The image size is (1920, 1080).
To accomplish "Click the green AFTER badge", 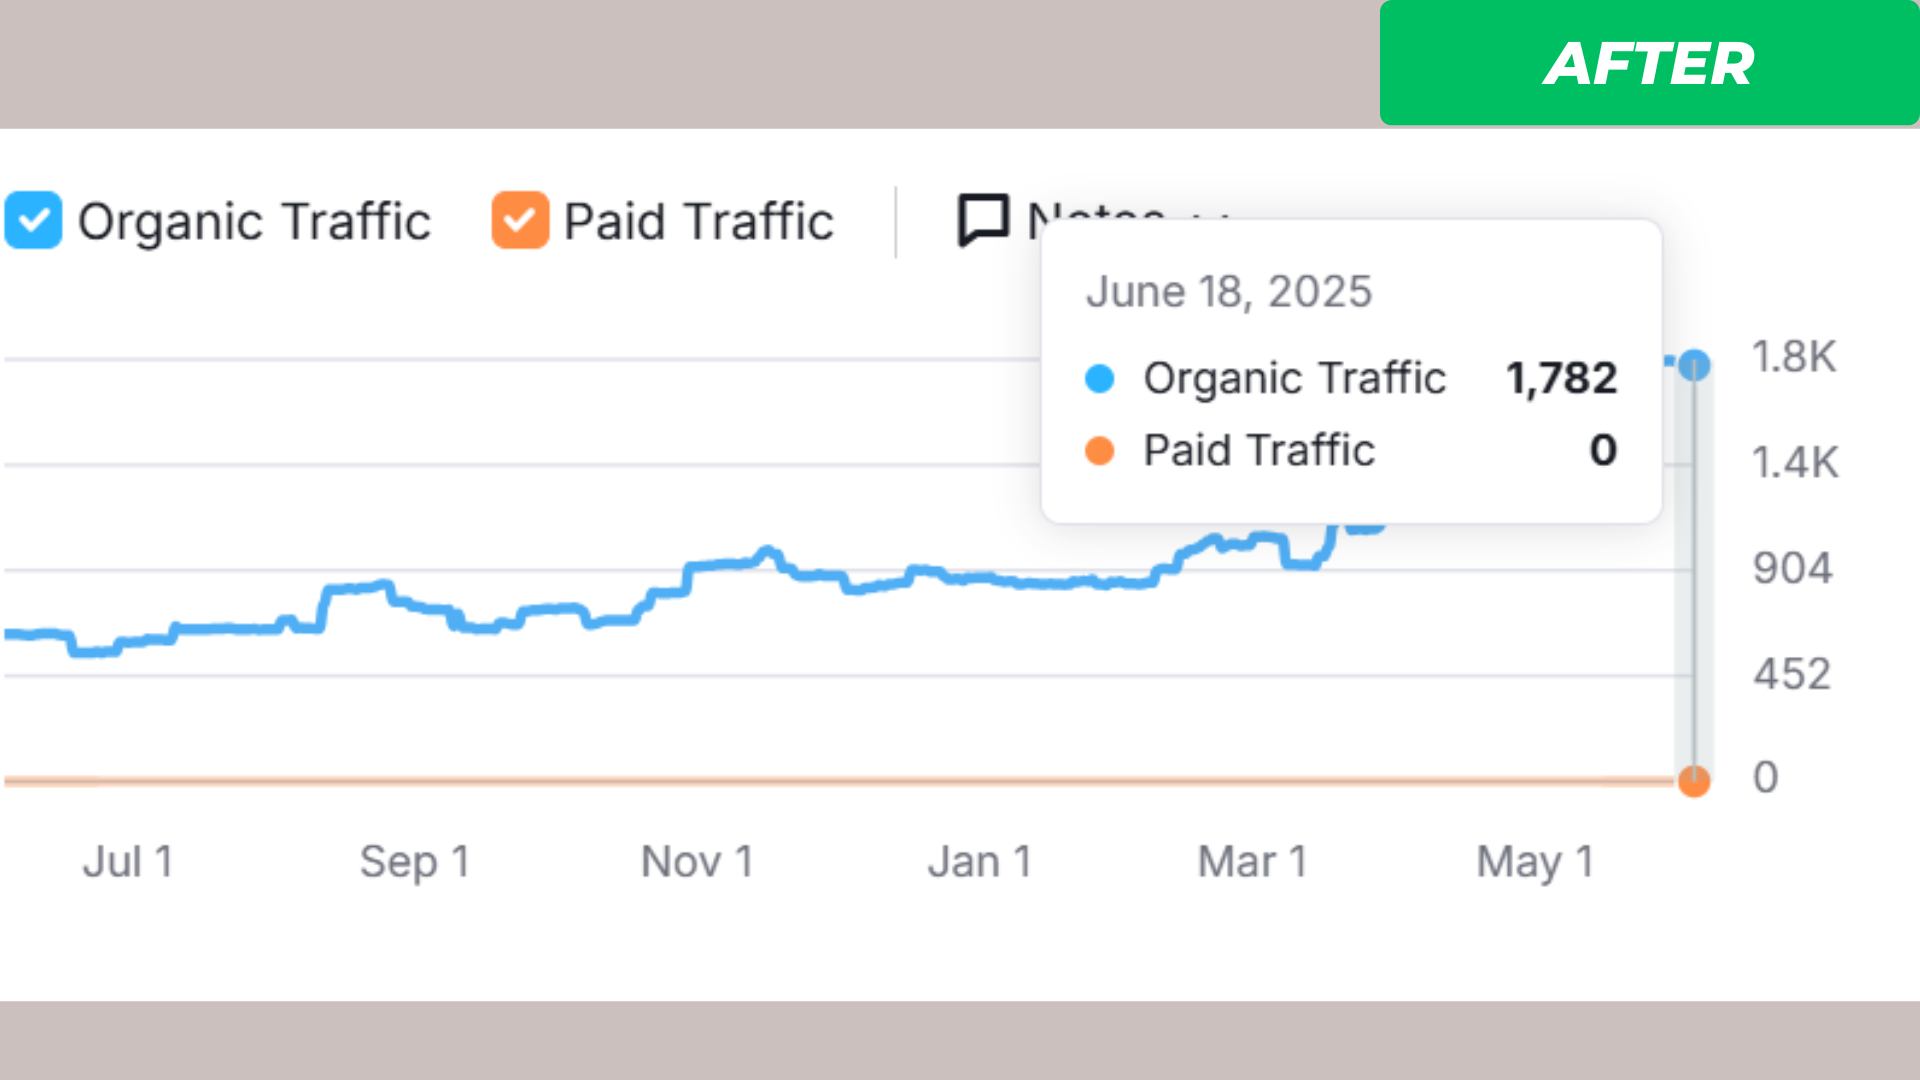I will 1648,63.
